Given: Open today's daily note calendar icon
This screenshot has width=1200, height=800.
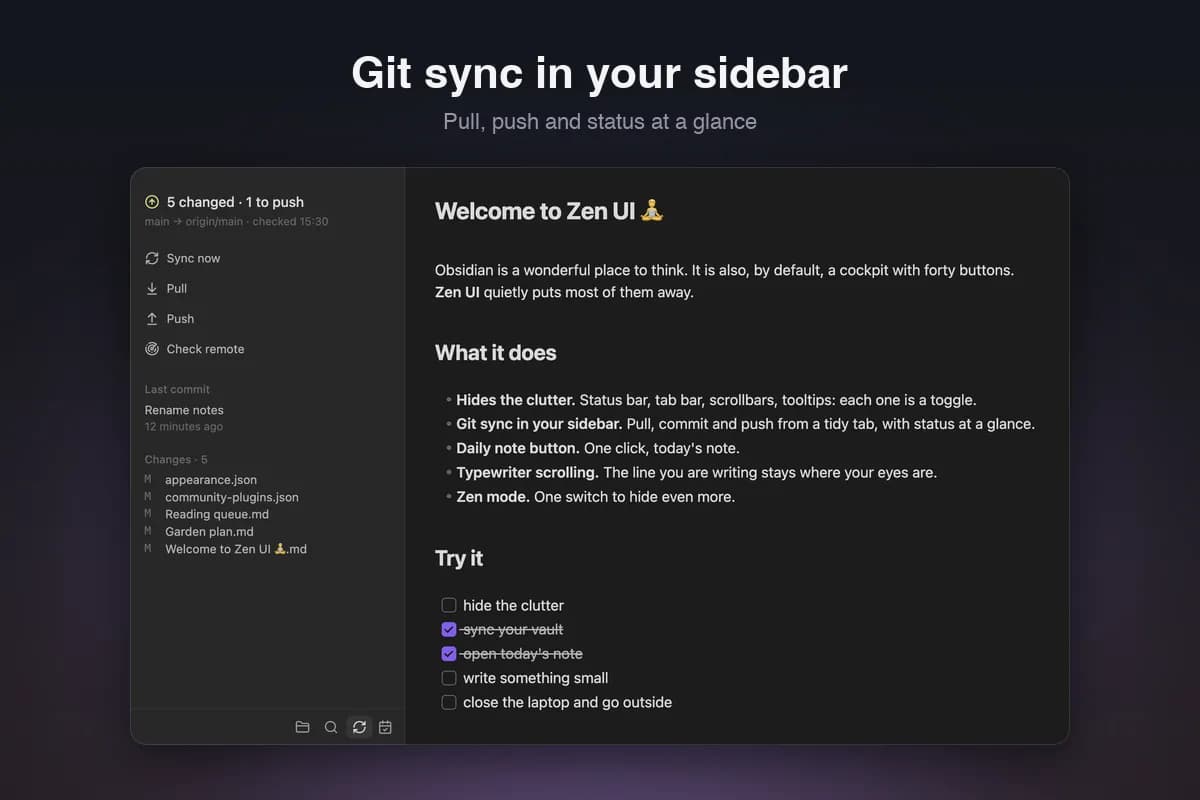Looking at the screenshot, I should [x=386, y=727].
